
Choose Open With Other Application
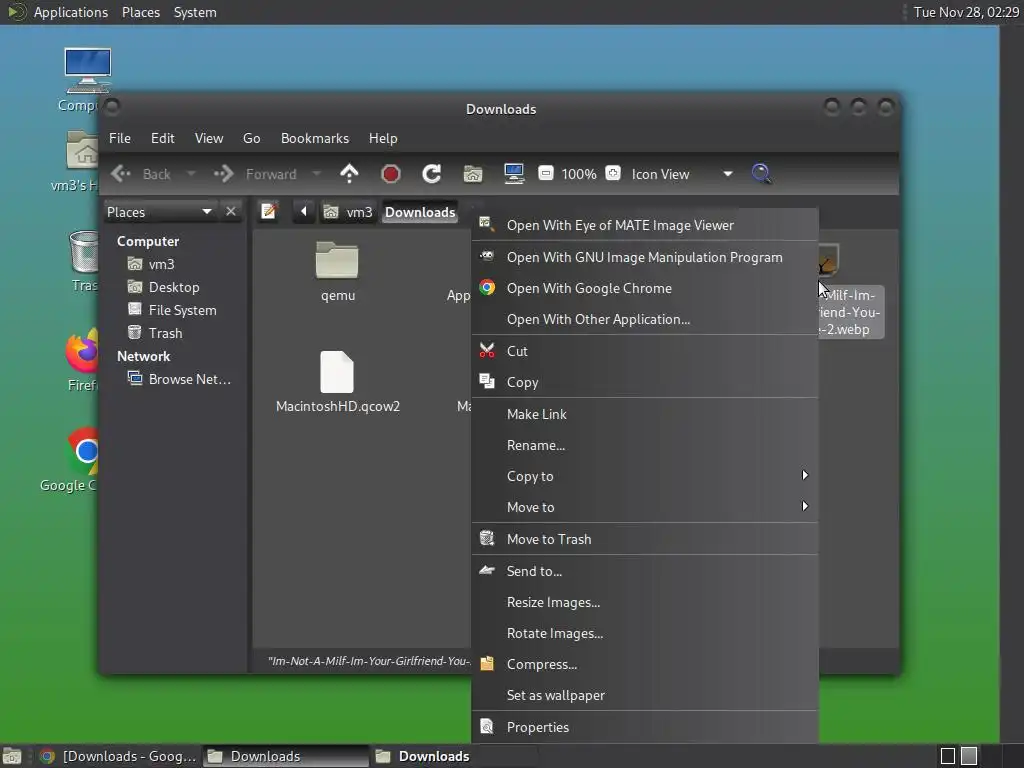pos(645,319)
